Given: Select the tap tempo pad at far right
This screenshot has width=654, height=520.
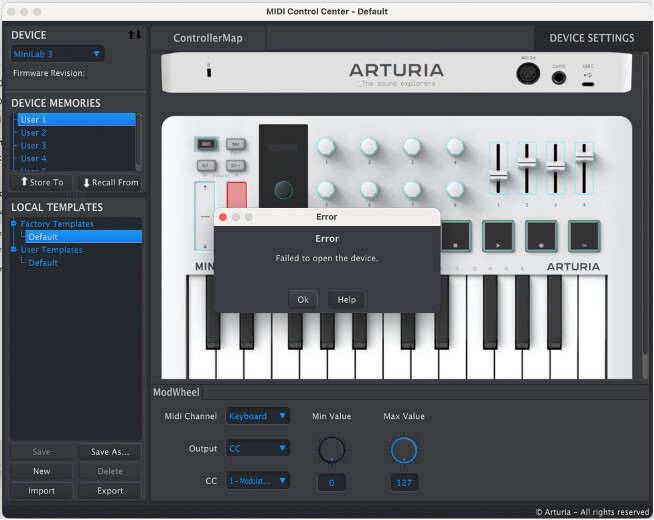Looking at the screenshot, I should pyautogui.click(x=584, y=236).
